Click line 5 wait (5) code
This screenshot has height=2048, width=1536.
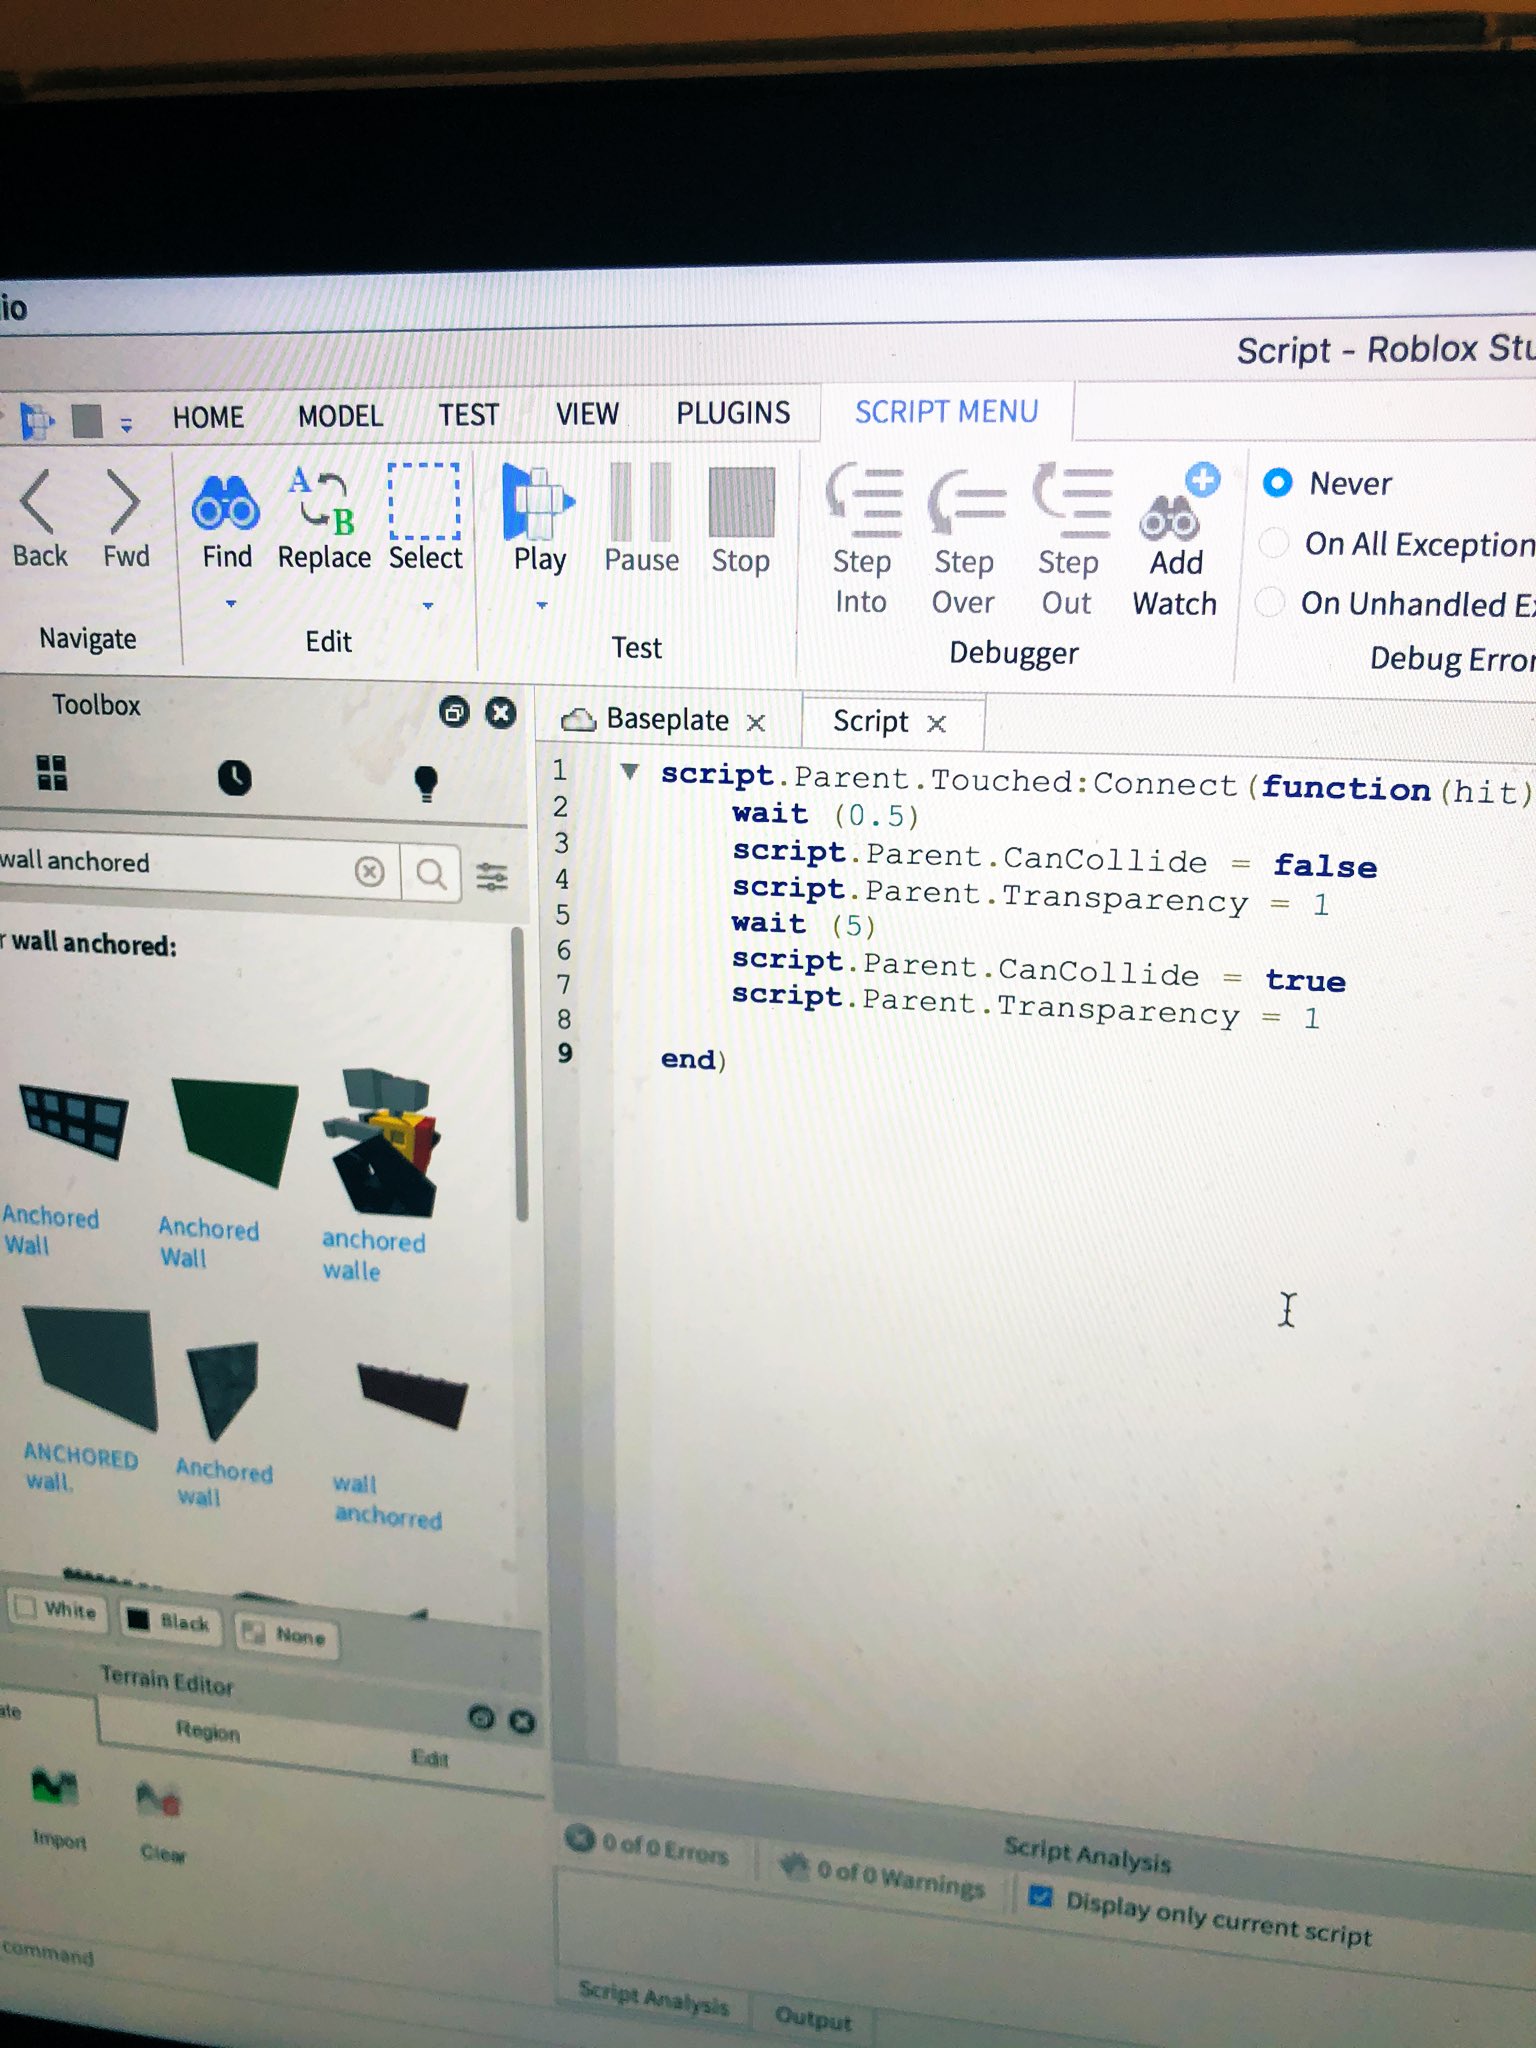(803, 924)
